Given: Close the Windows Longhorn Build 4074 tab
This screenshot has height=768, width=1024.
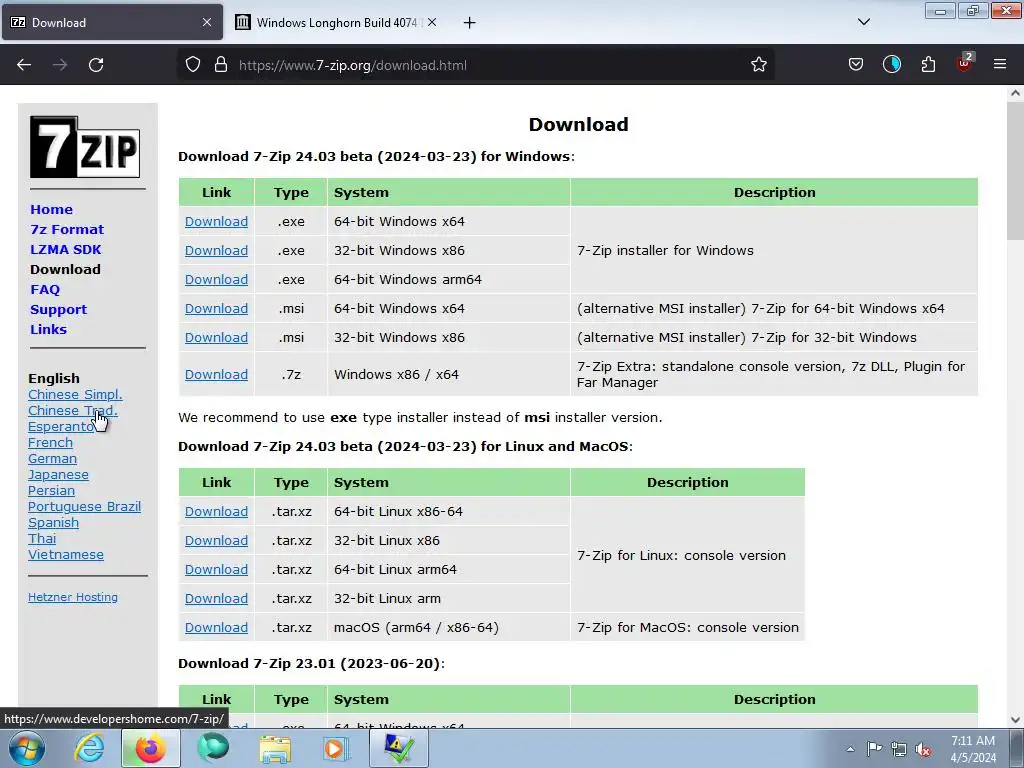Looking at the screenshot, I should click(432, 23).
